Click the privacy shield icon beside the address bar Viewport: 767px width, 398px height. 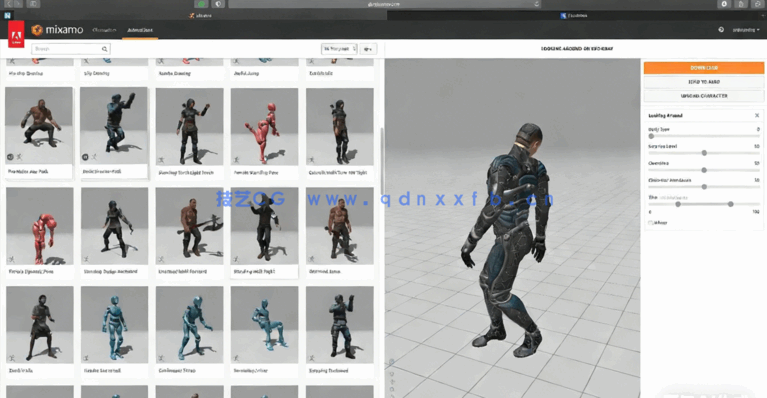click(x=218, y=4)
